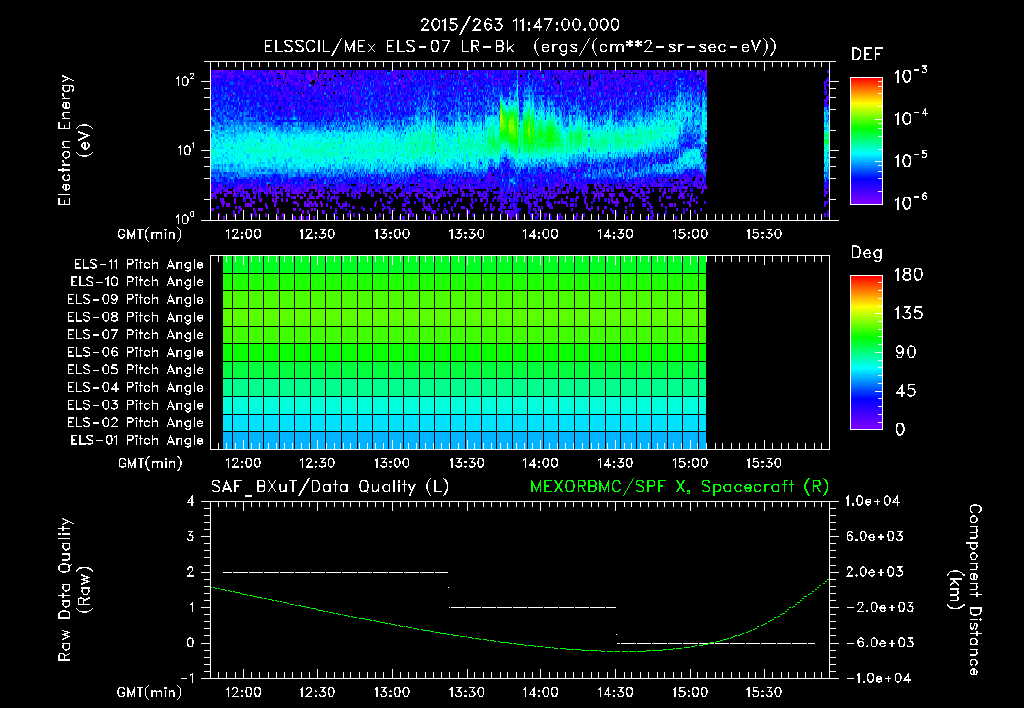Image resolution: width=1024 pixels, height=708 pixels.
Task: Select the plot timestamp 2015/263 11:47:00.000
Action: tap(519, 25)
